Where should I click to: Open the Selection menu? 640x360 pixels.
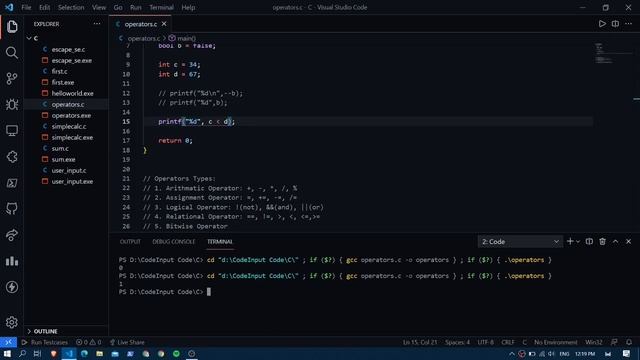coord(71,7)
